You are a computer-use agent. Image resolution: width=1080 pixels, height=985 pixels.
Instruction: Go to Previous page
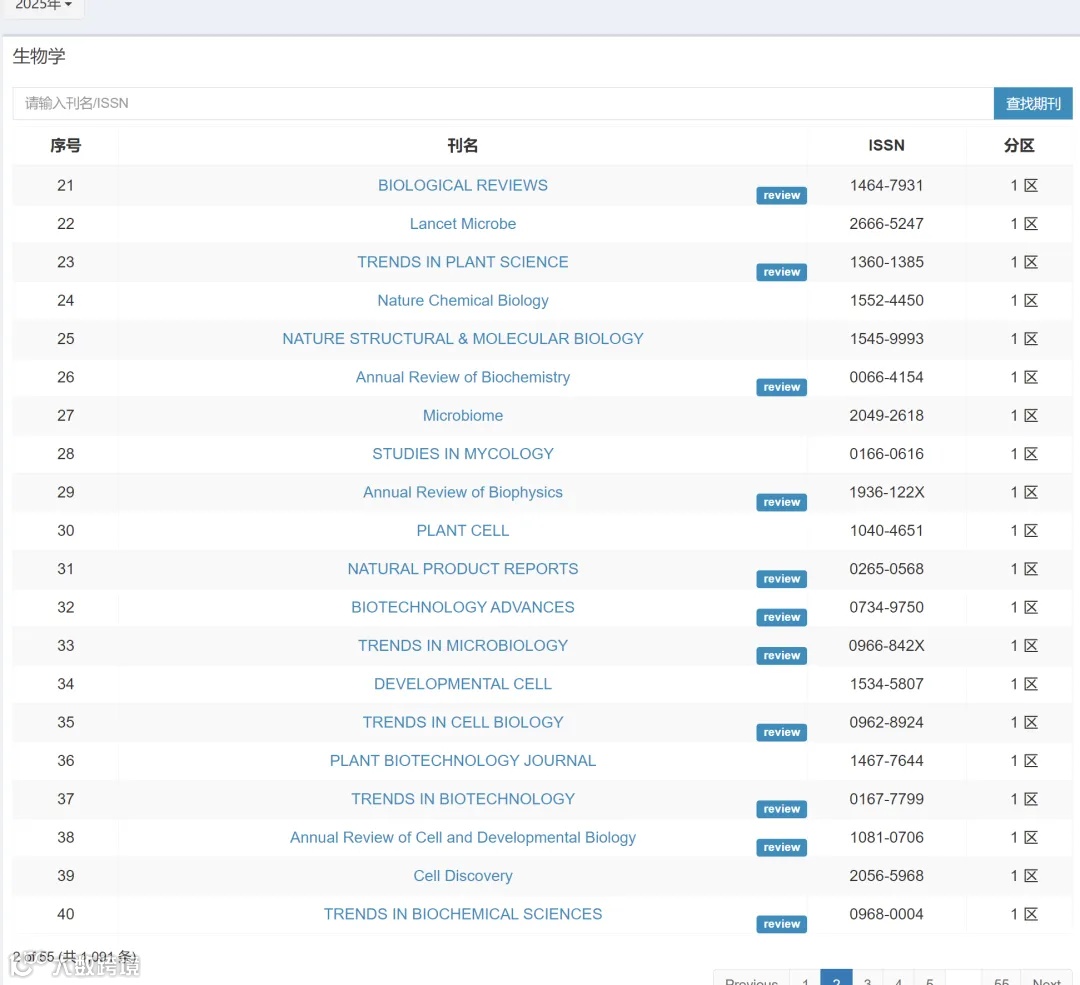(751, 978)
